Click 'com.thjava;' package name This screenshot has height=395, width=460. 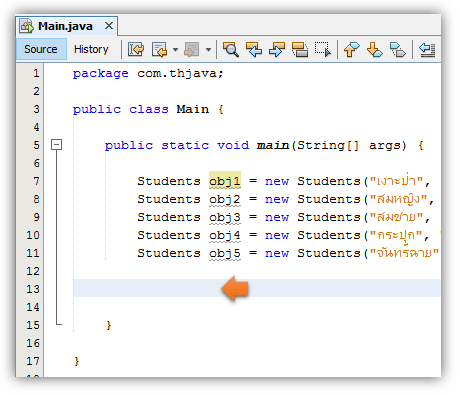(180, 74)
